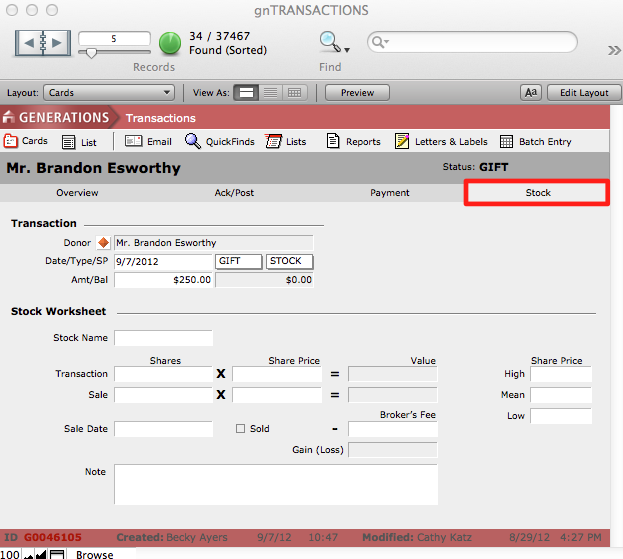
Task: Open the Find magnifying glass tool
Action: (329, 42)
